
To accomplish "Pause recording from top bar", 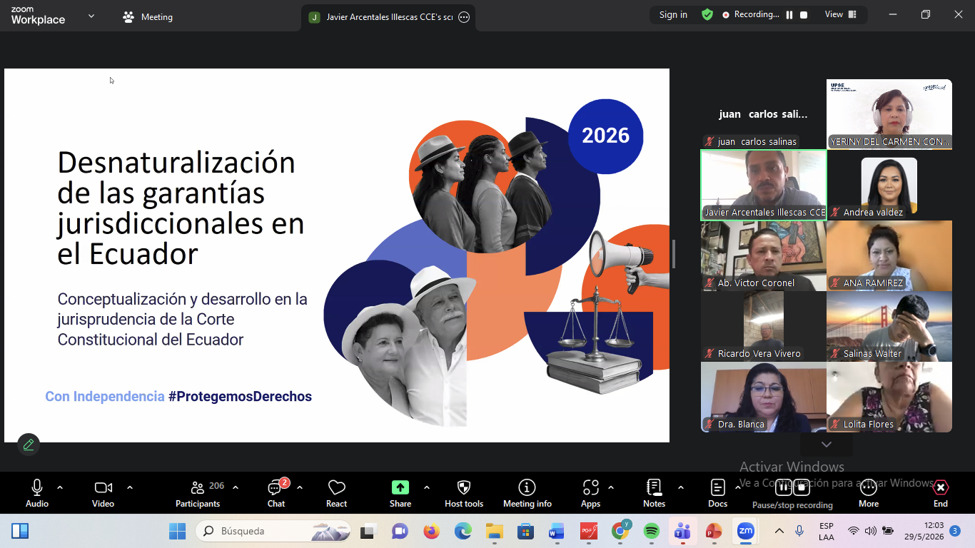I will click(x=789, y=14).
